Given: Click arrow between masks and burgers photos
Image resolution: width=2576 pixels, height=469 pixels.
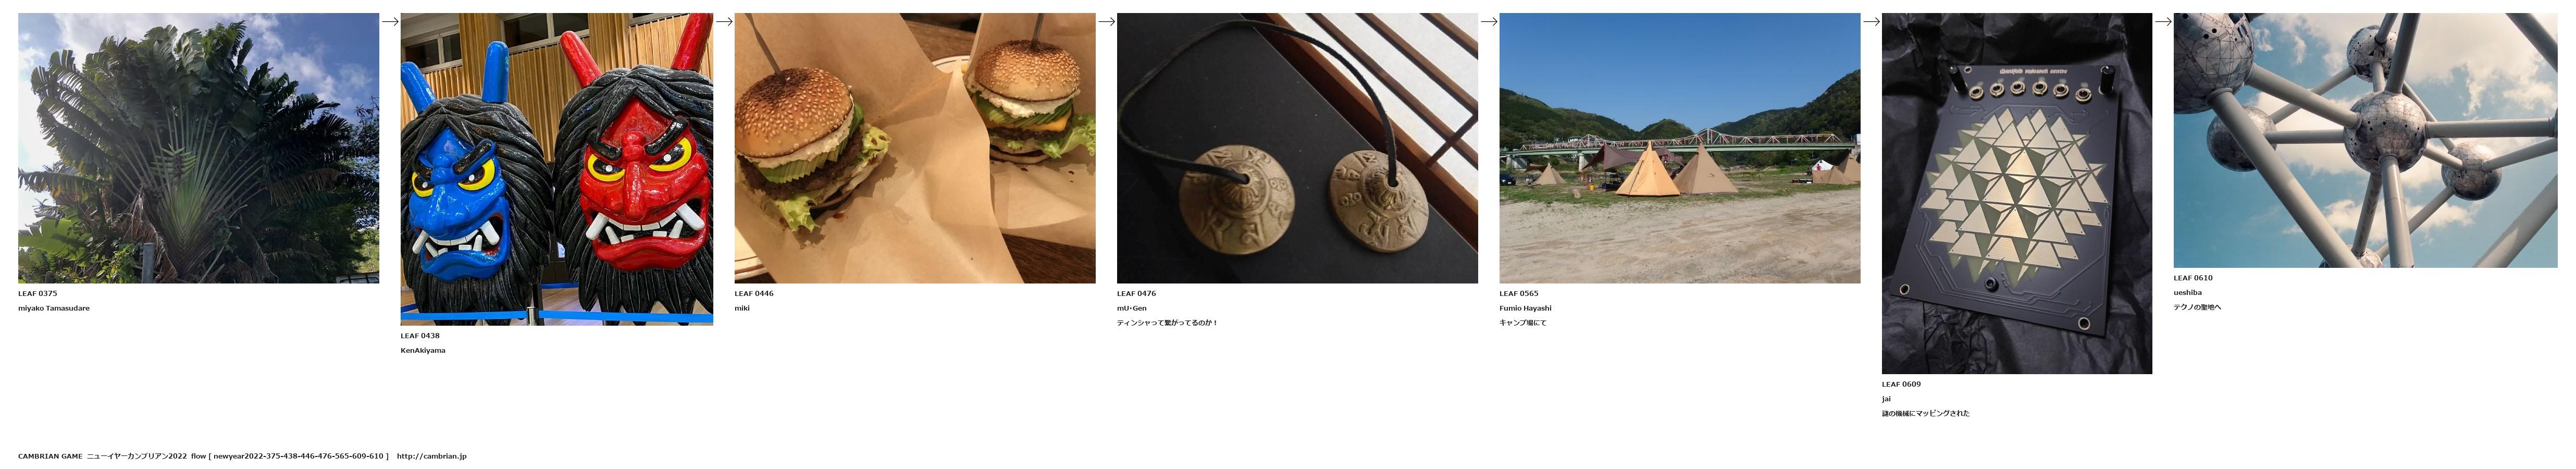Looking at the screenshot, I should 724,21.
